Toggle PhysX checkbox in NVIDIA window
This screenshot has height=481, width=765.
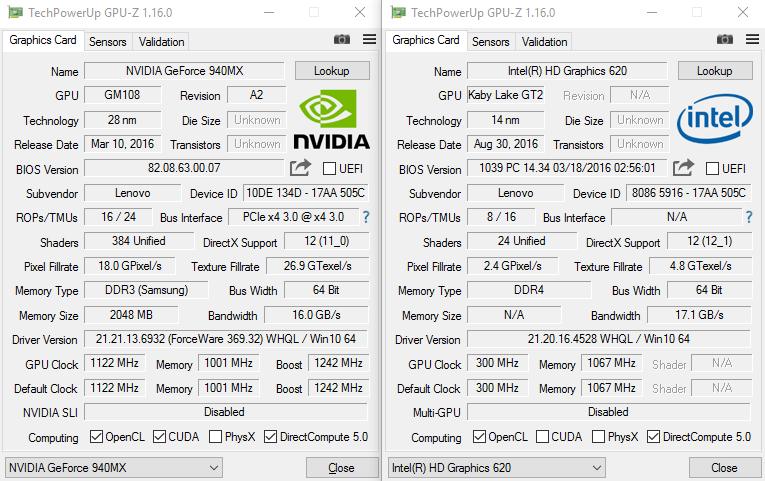(x=215, y=437)
